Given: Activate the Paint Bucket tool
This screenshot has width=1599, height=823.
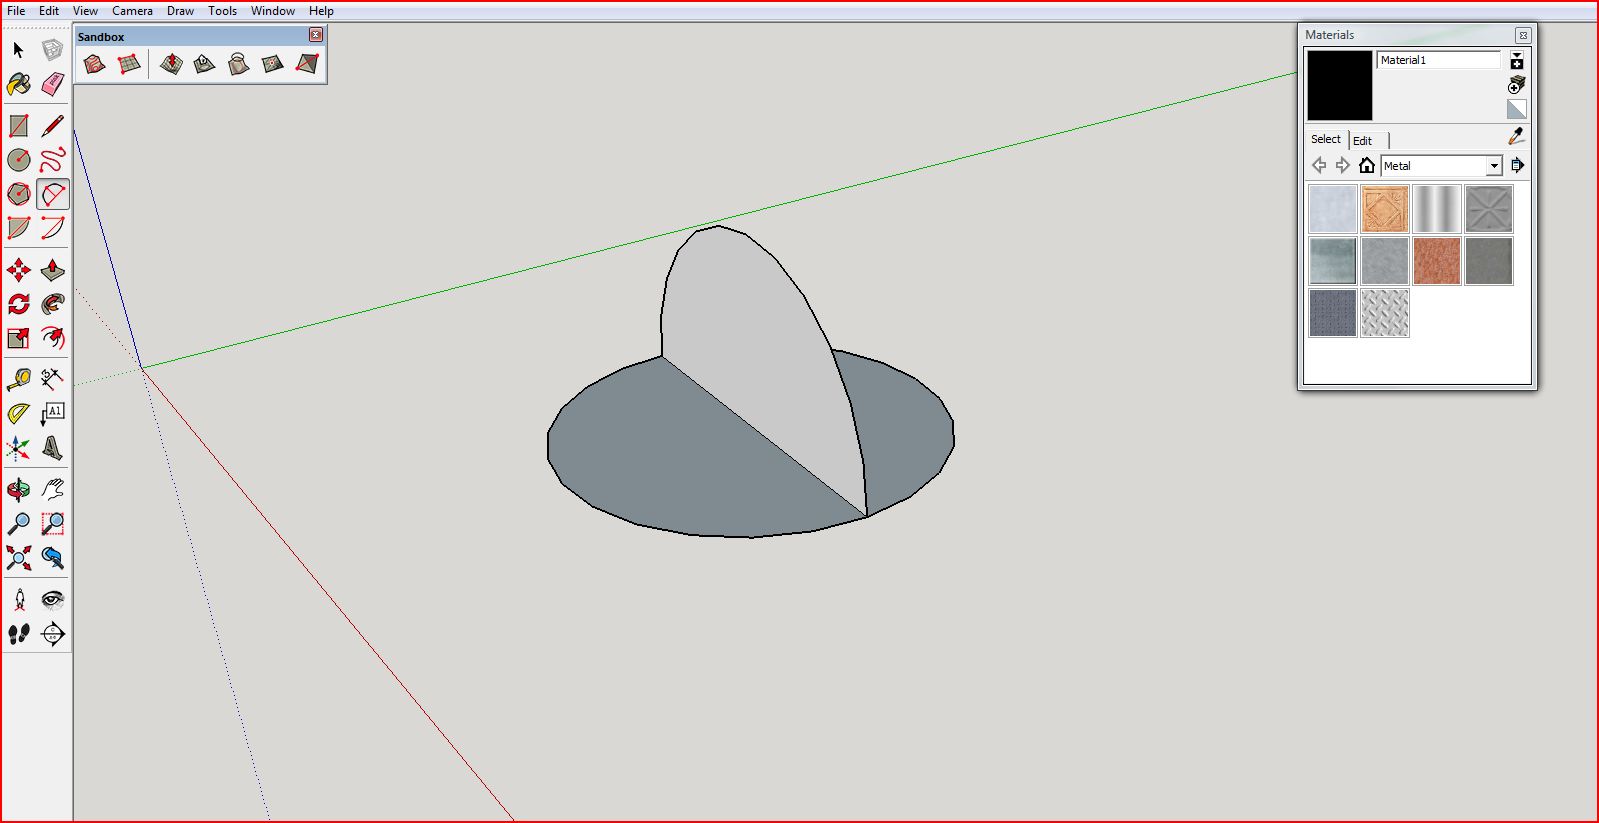Looking at the screenshot, I should [18, 84].
